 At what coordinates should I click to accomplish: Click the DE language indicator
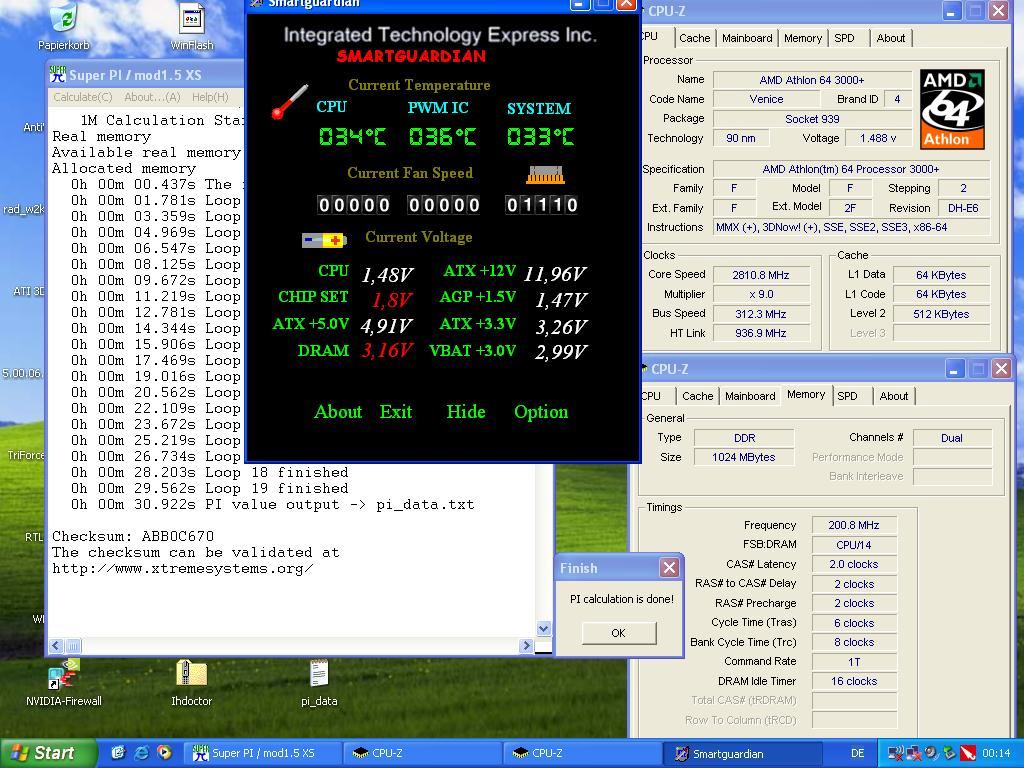[x=857, y=753]
